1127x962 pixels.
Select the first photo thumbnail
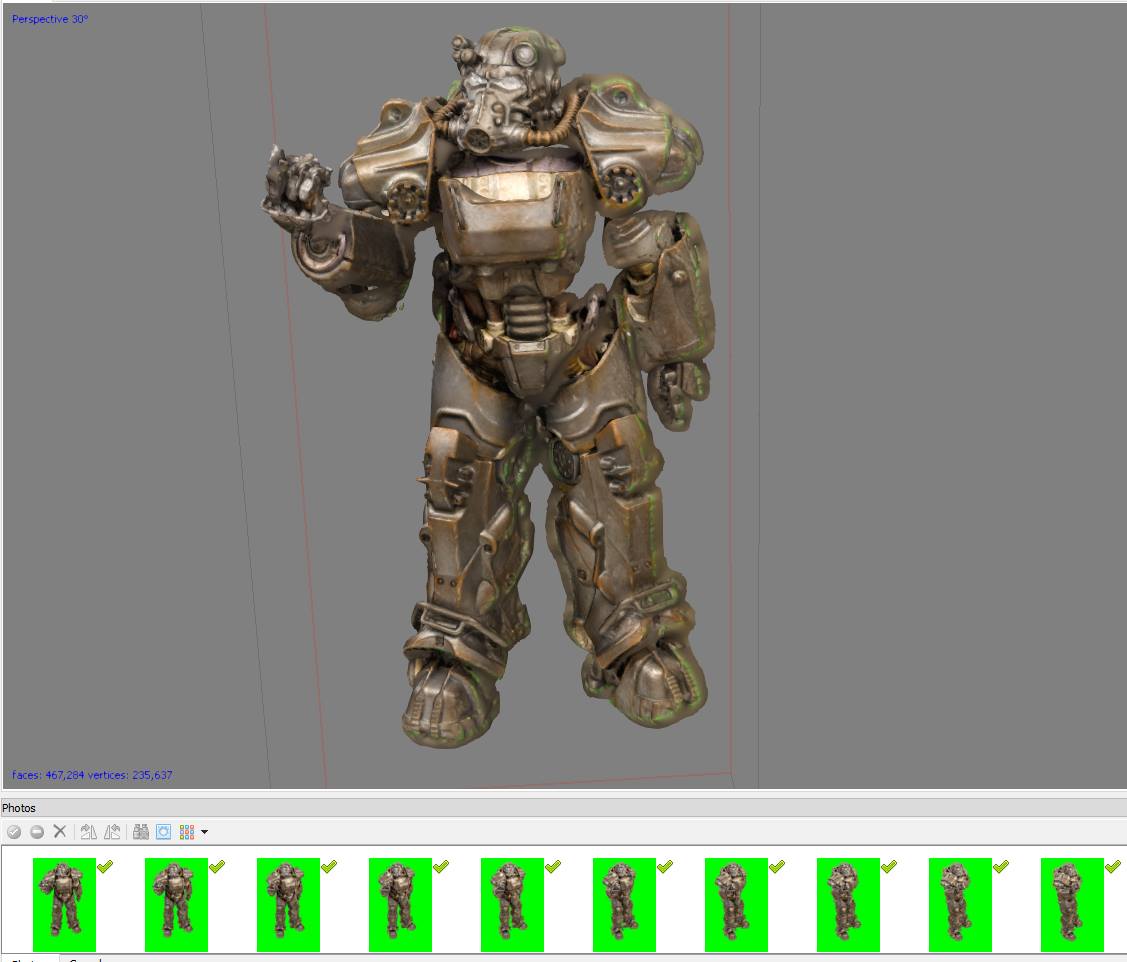coord(64,904)
